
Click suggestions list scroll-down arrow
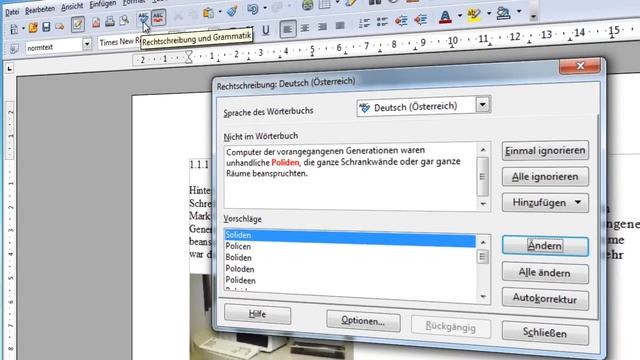coord(483,297)
